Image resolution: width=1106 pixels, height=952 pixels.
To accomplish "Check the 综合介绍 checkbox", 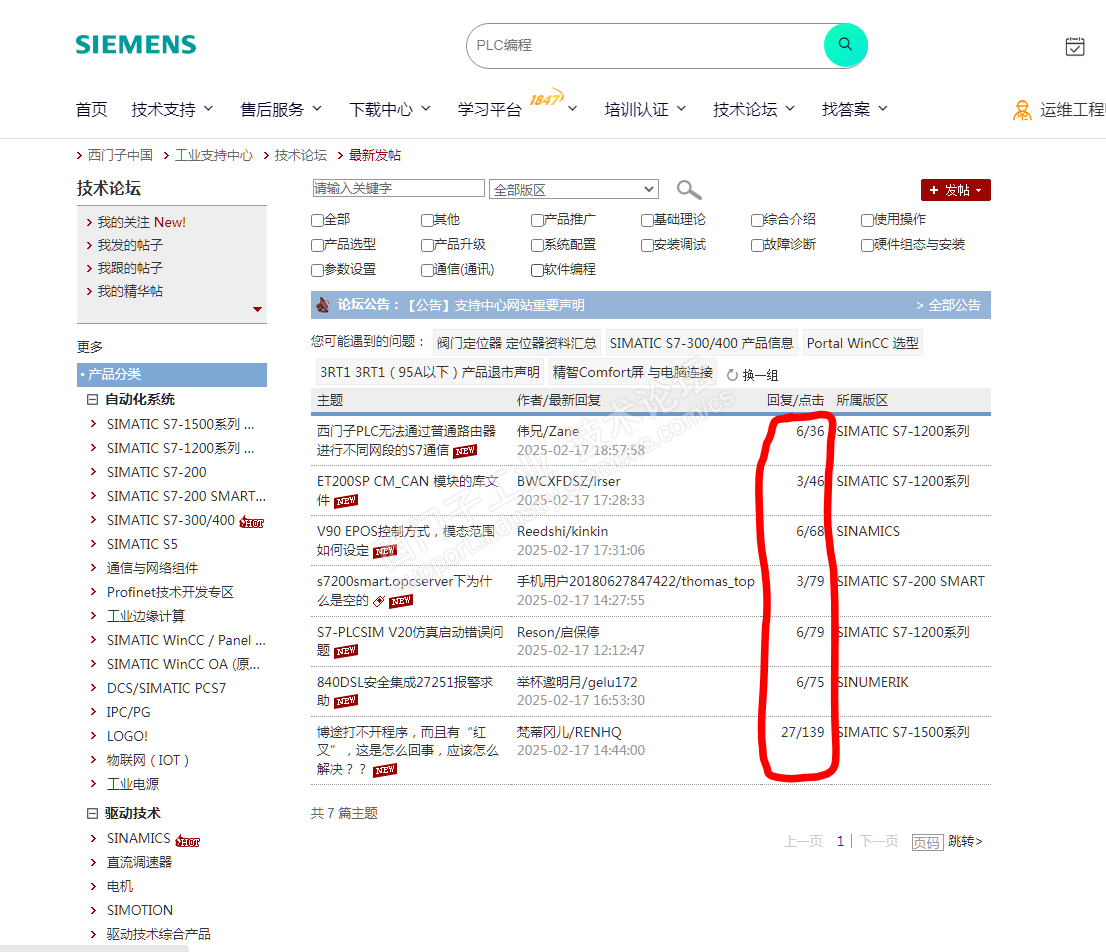I will [758, 220].
